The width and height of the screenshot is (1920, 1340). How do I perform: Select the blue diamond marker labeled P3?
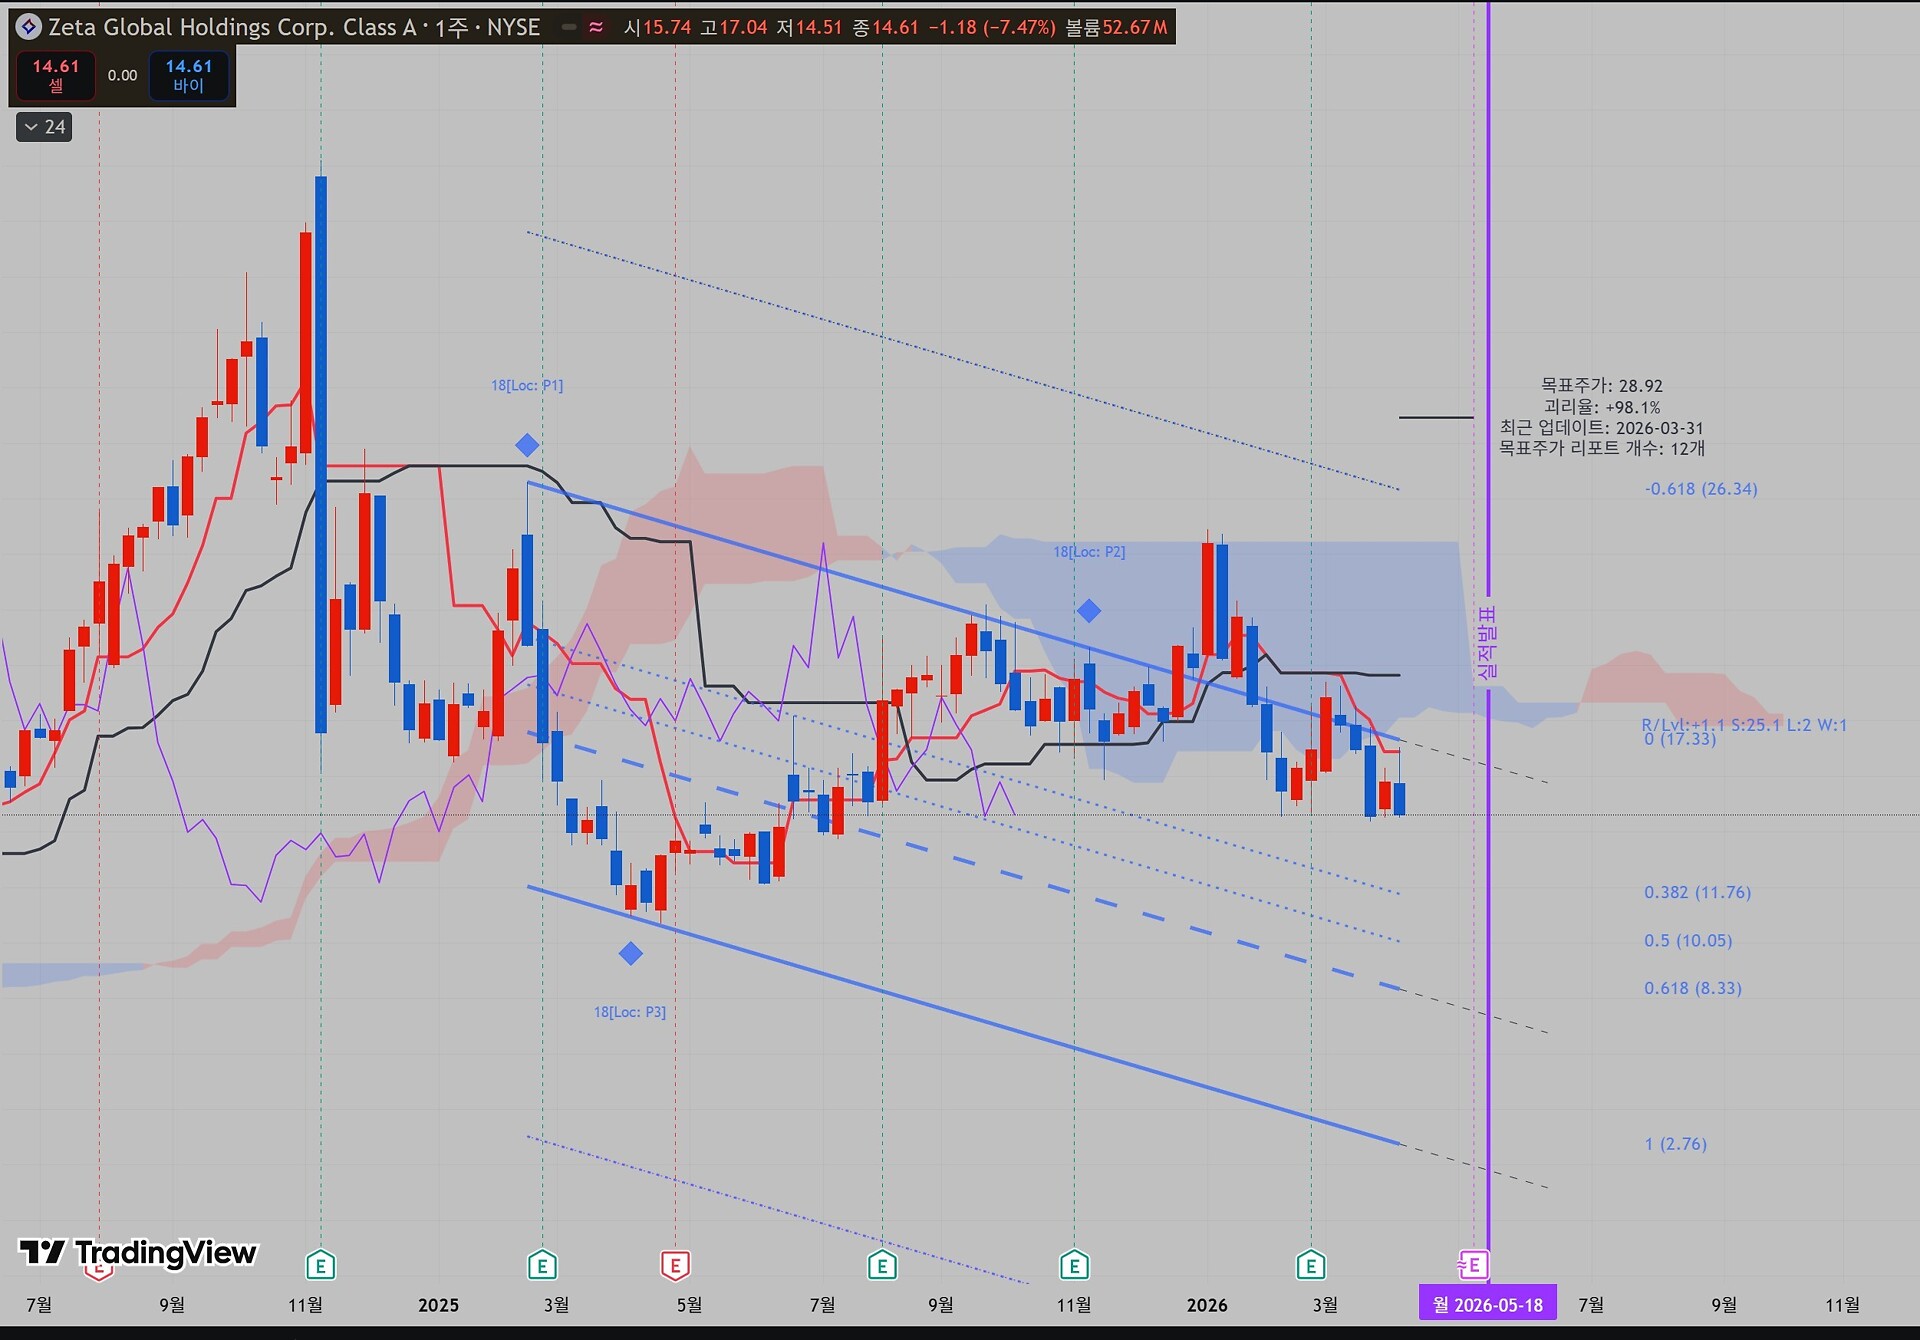tap(630, 954)
